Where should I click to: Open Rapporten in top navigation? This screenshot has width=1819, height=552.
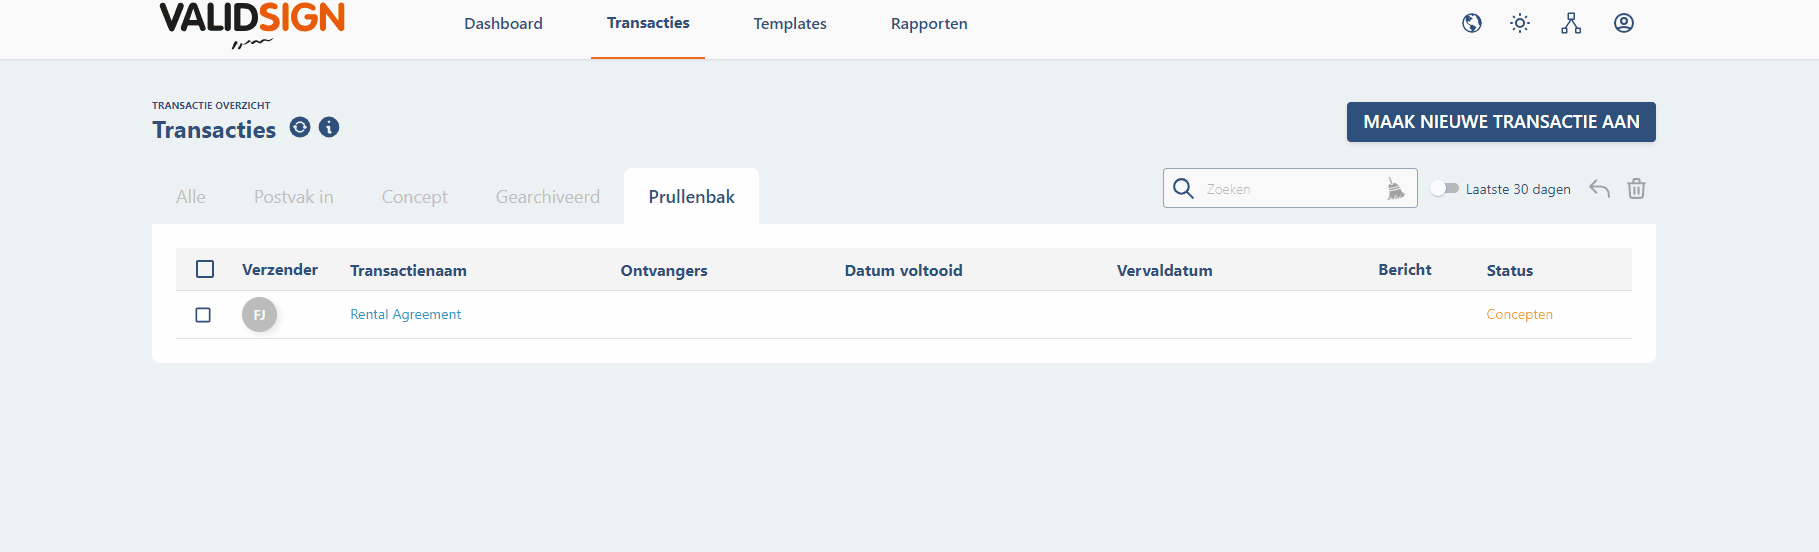point(929,23)
